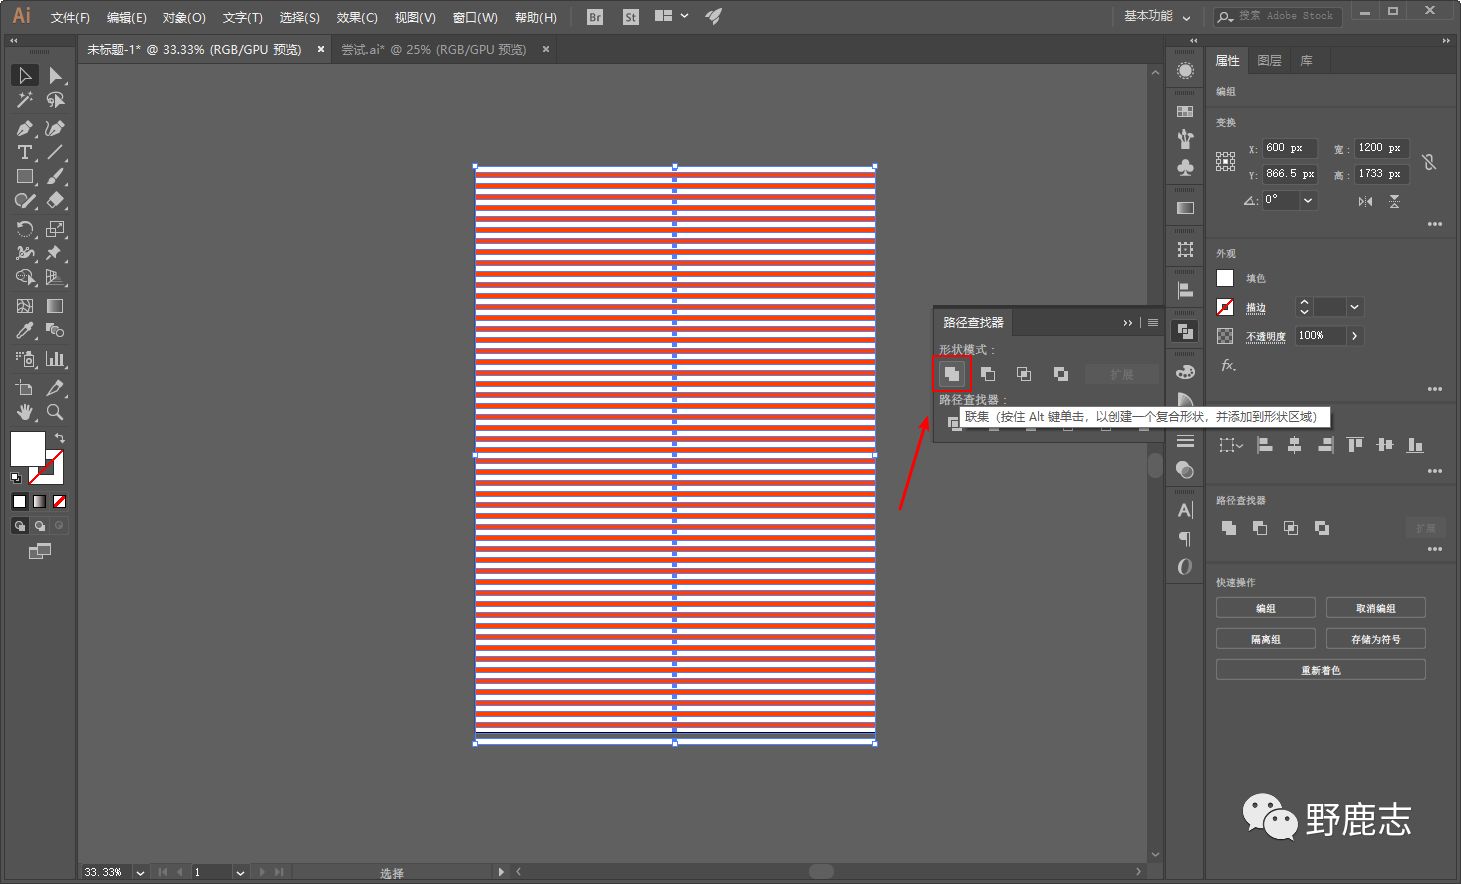1461x884 pixels.
Task: Set the paint mode to None in toolbar
Action: coord(60,501)
